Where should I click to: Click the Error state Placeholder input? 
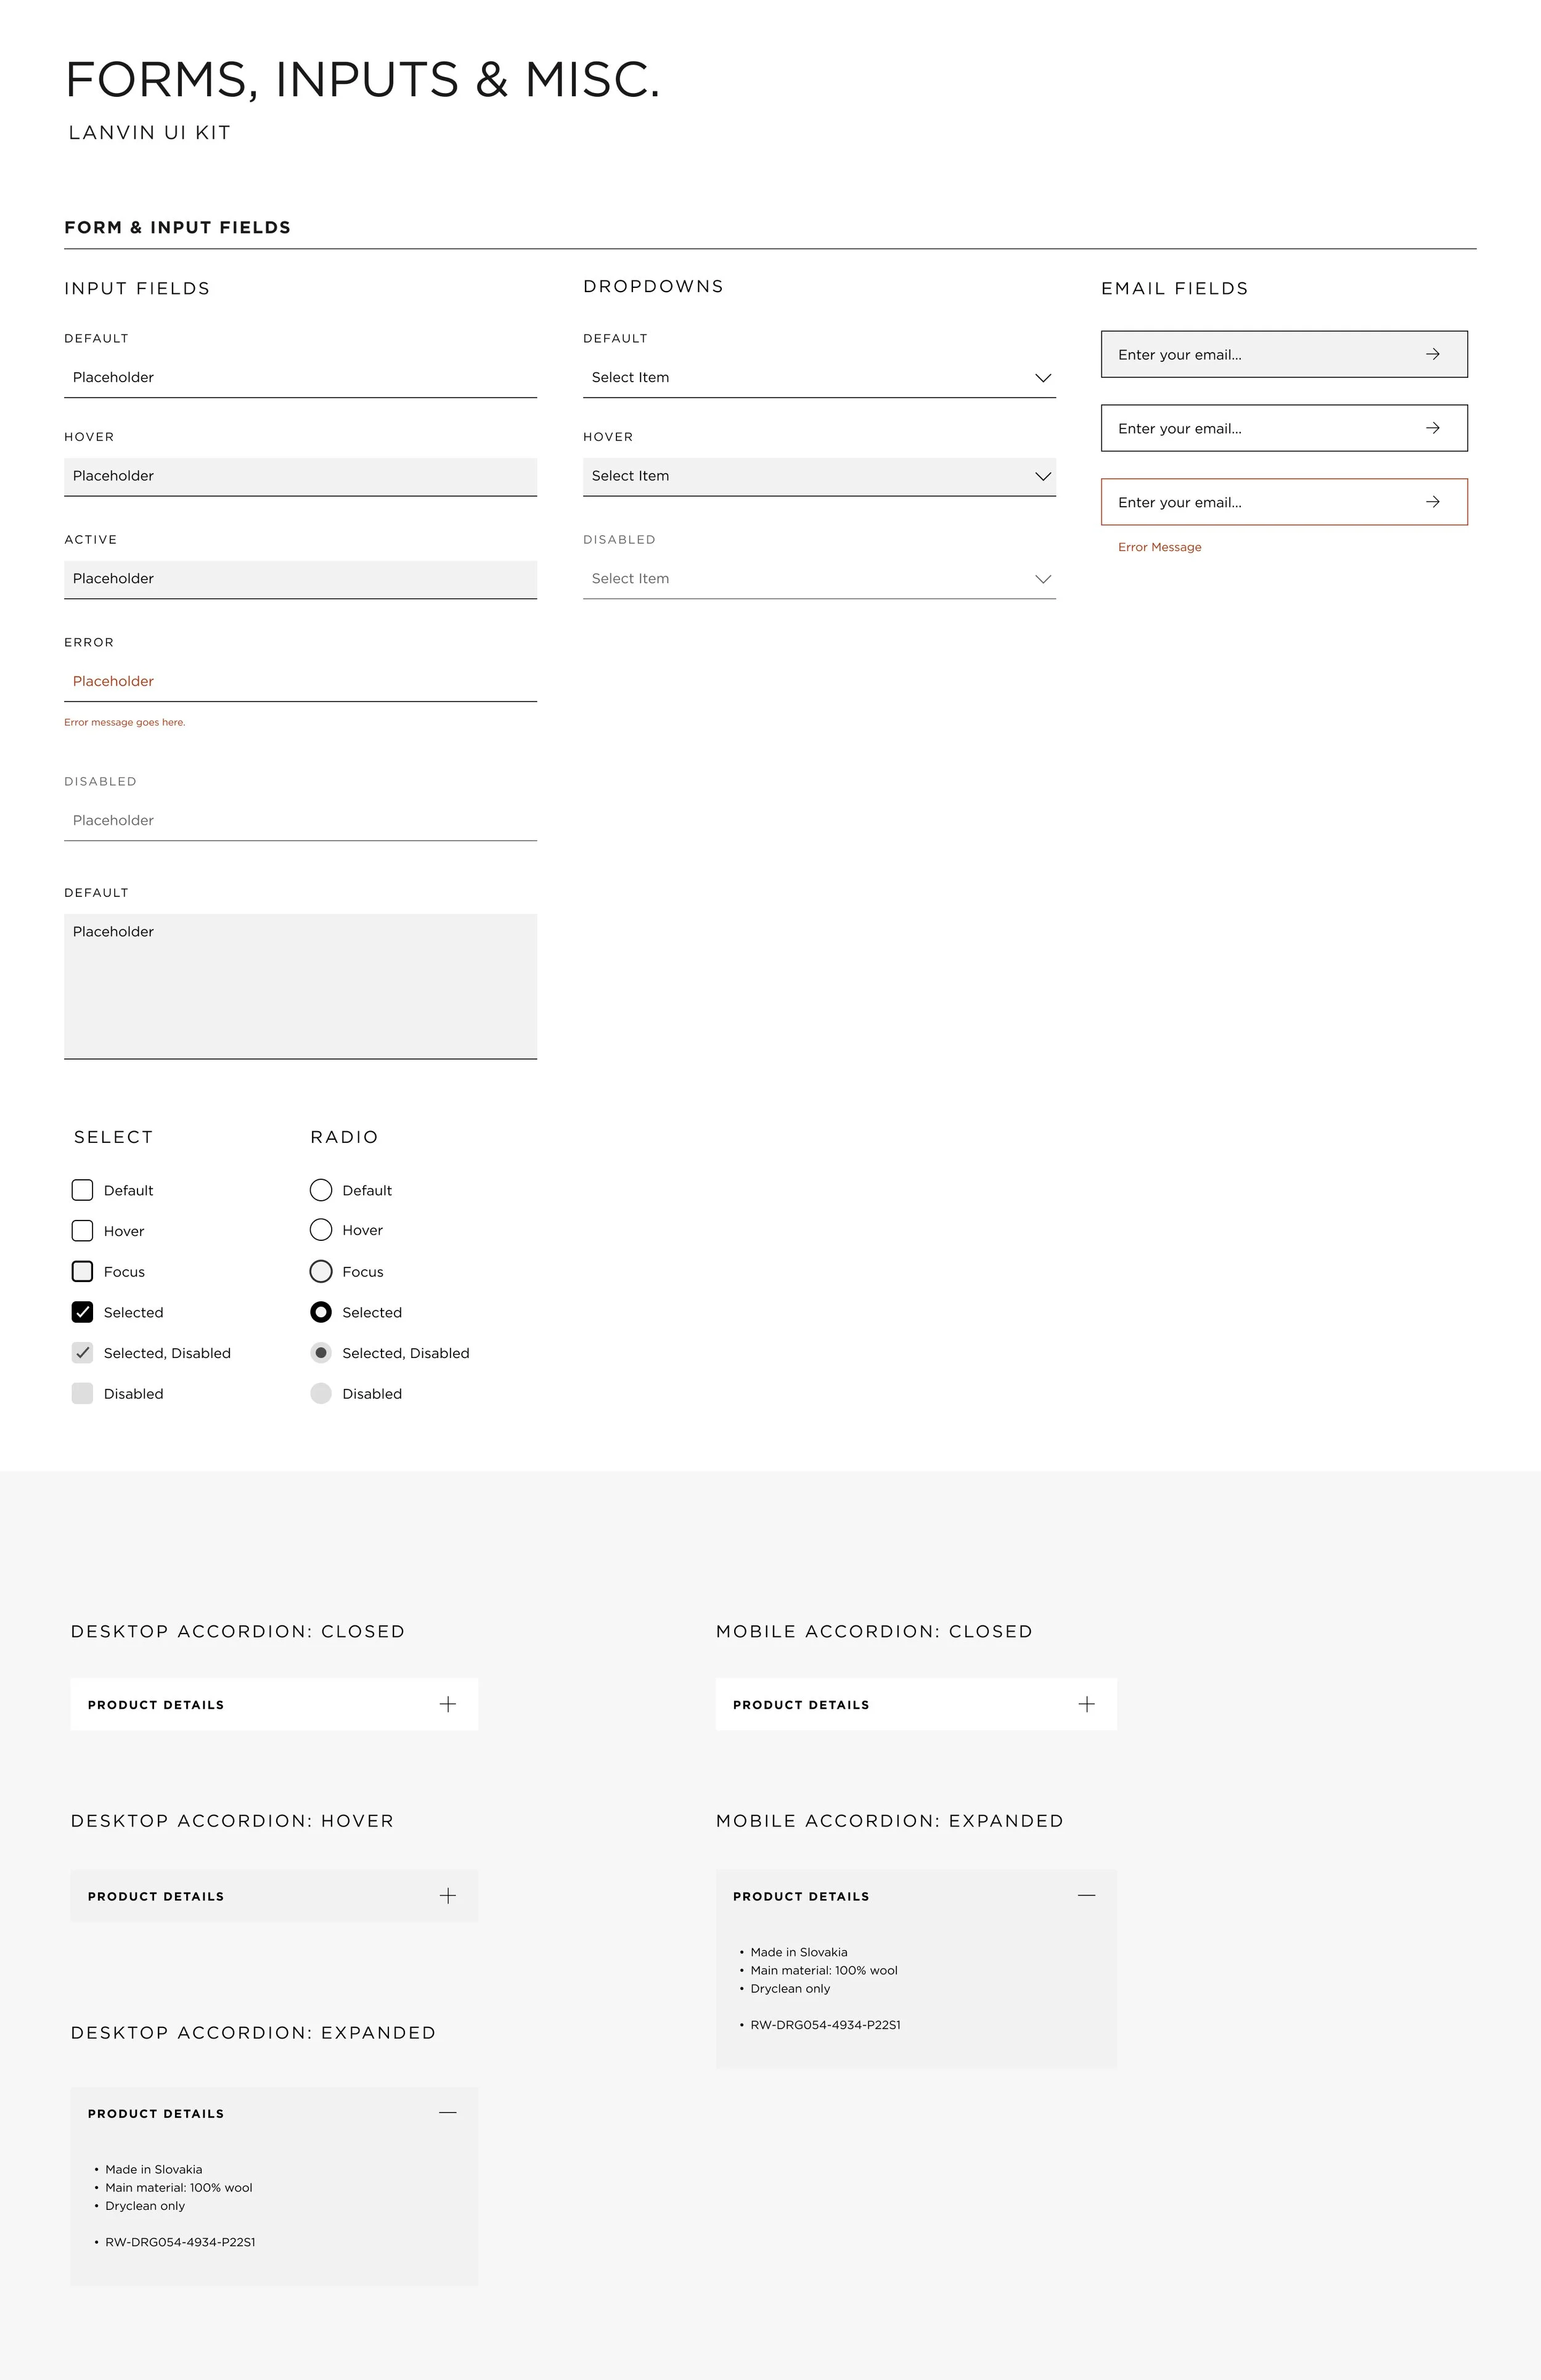(300, 682)
